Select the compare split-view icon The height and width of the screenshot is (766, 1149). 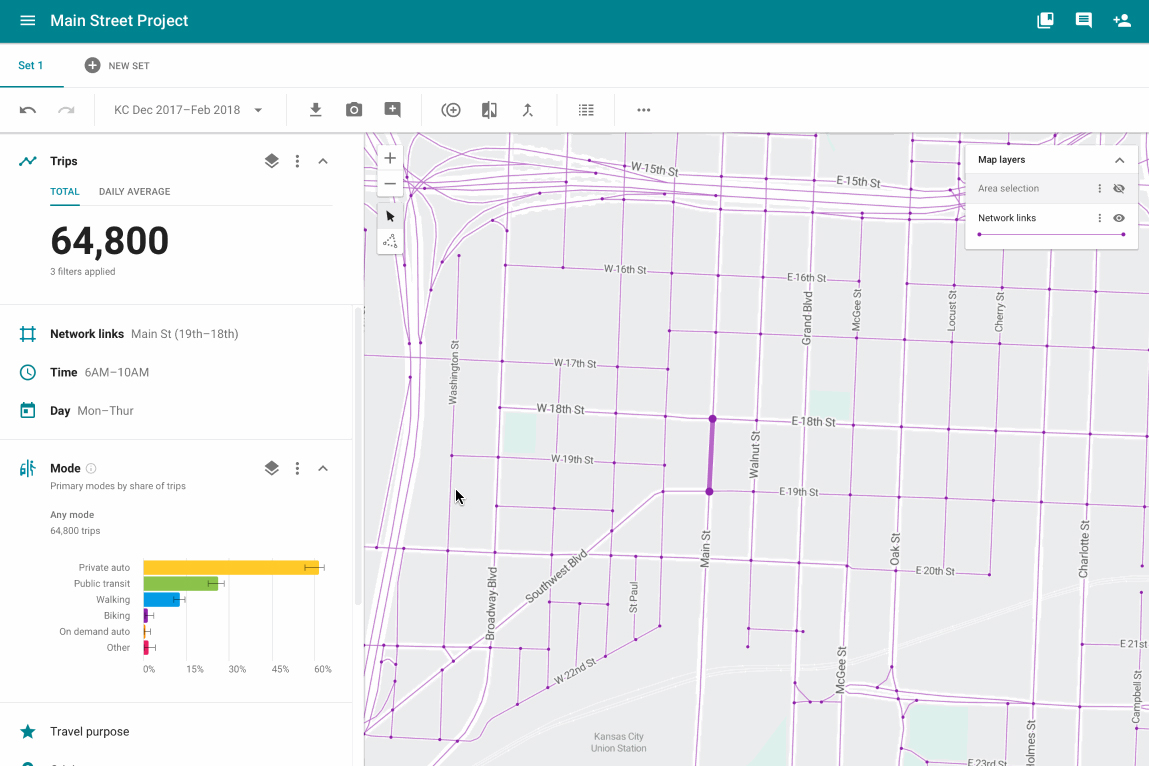point(489,110)
